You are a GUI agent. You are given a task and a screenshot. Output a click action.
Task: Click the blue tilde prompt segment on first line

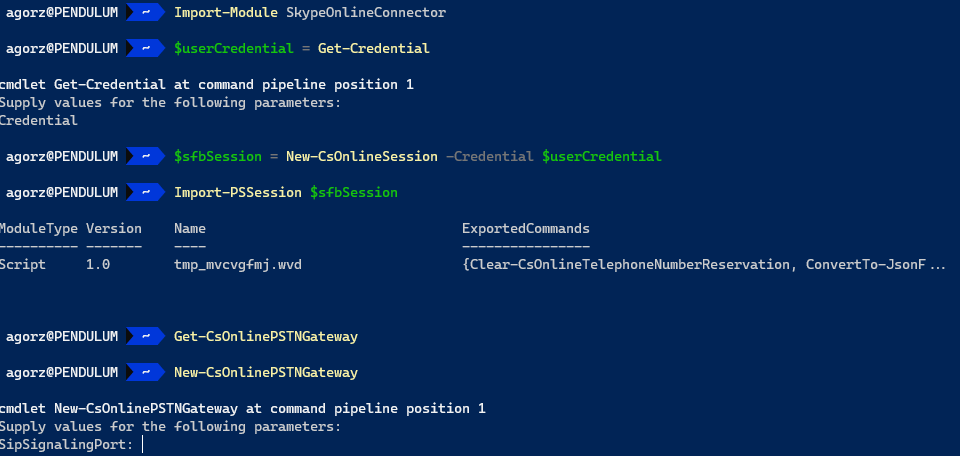pyautogui.click(x=146, y=12)
